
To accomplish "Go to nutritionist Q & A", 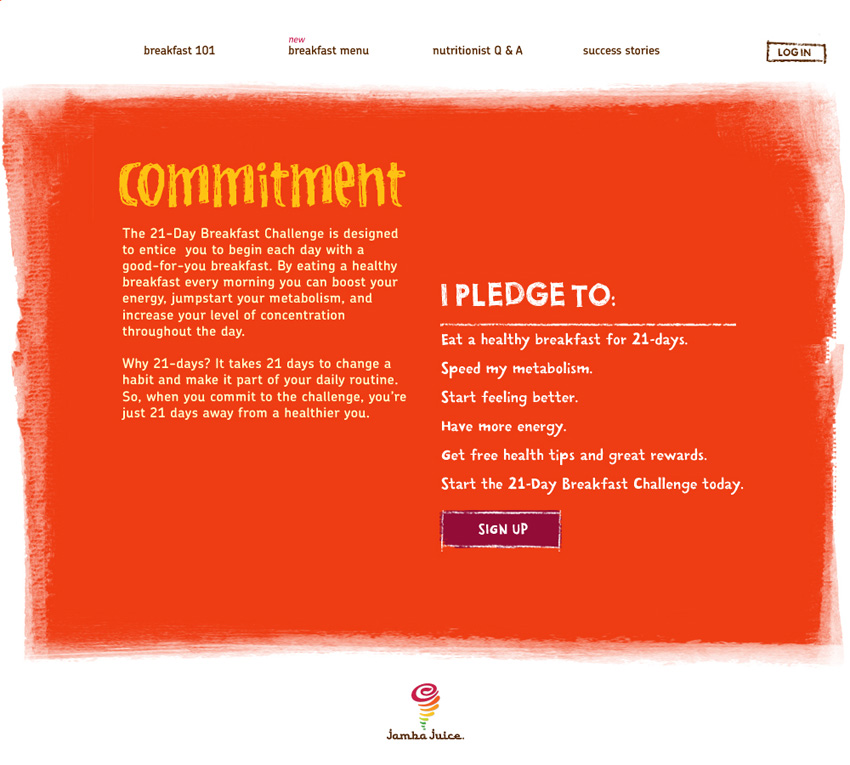I will tap(477, 50).
